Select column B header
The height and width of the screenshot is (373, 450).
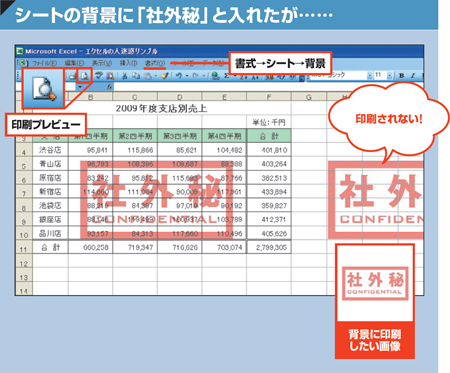tap(90, 97)
